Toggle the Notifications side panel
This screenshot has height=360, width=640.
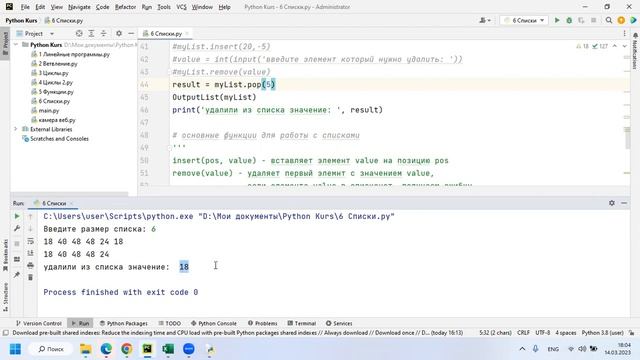click(635, 51)
